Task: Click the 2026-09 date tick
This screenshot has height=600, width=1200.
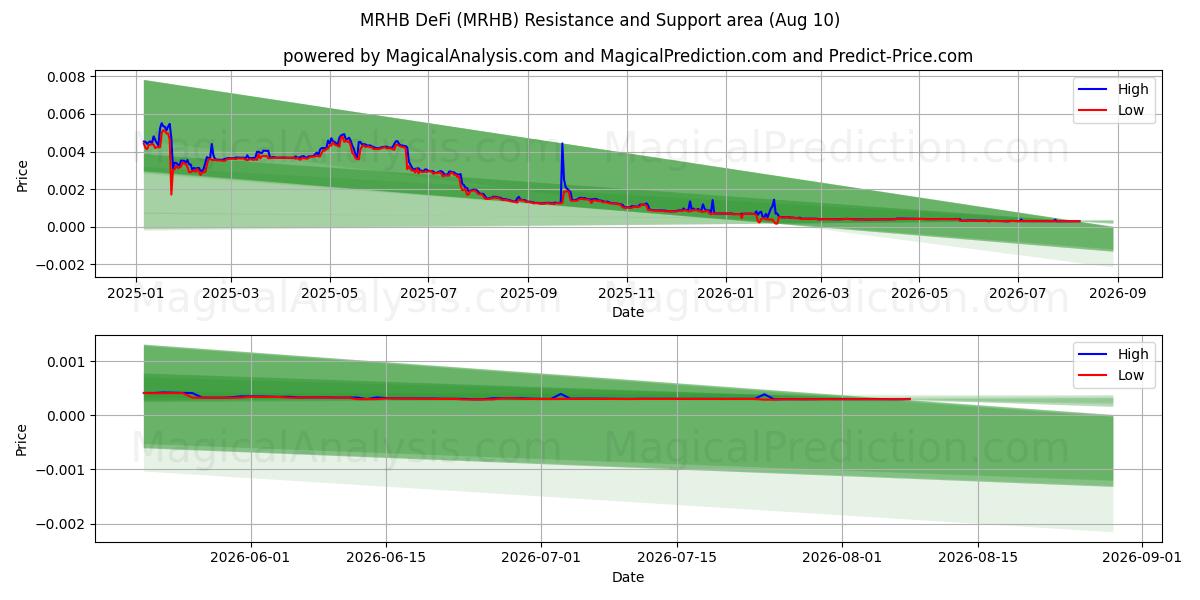Action: click(1117, 294)
